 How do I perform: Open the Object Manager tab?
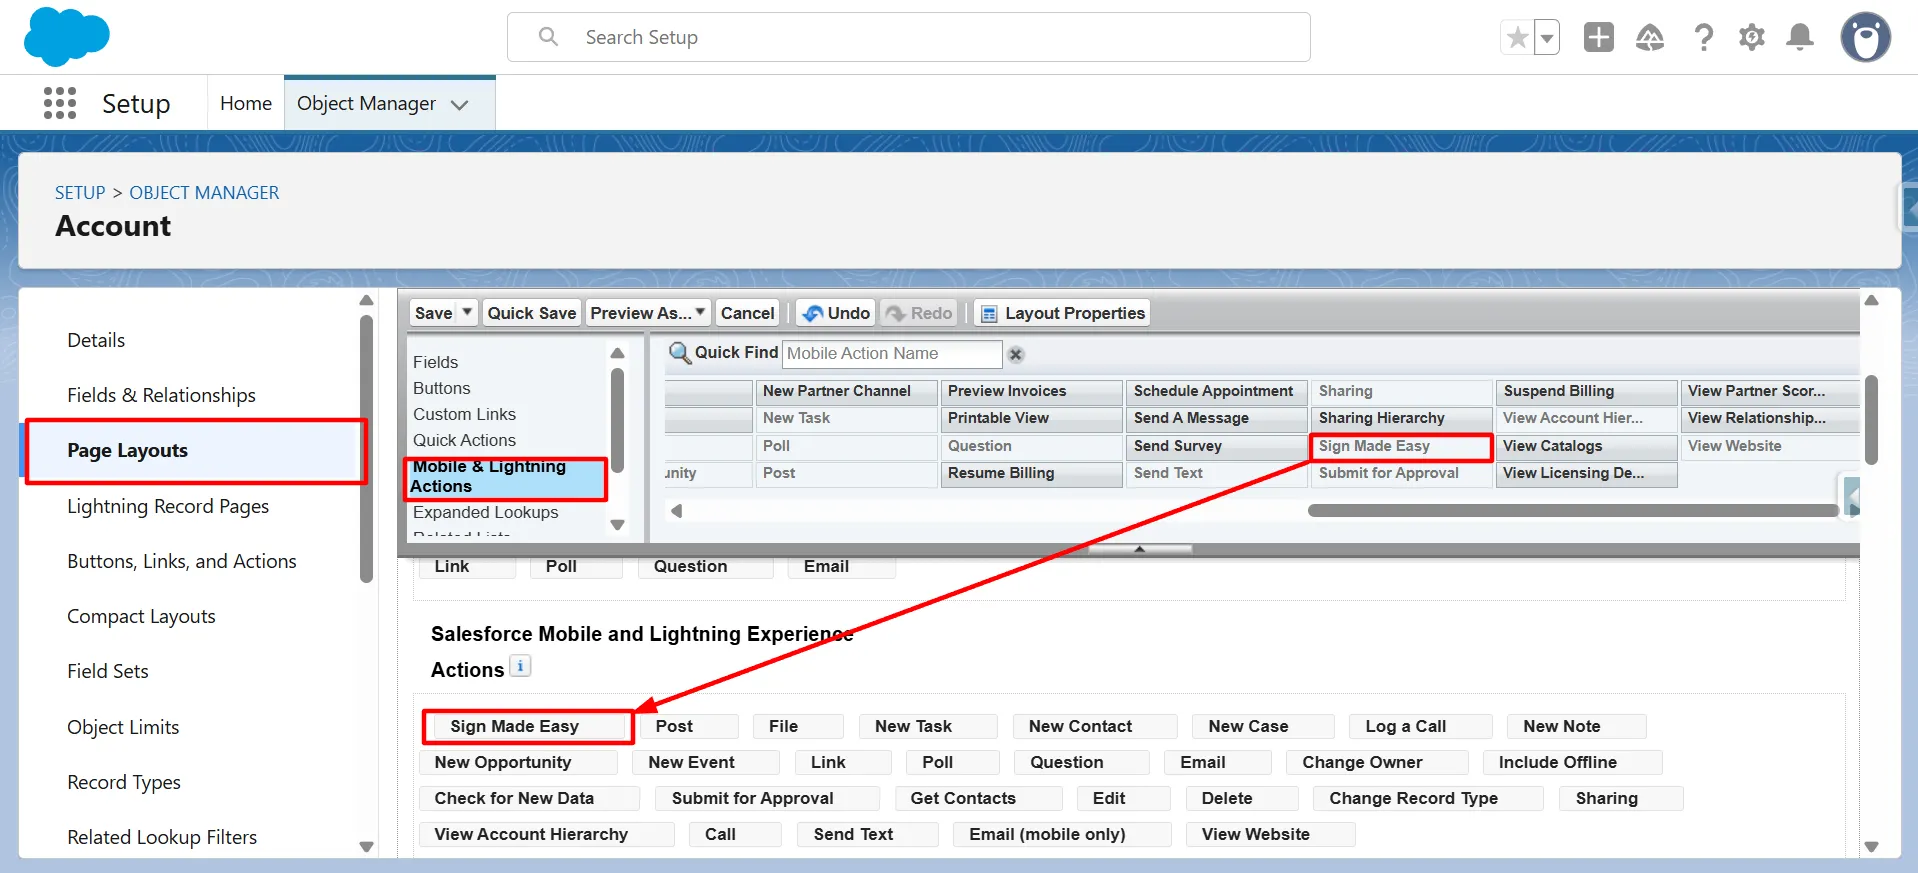click(366, 103)
